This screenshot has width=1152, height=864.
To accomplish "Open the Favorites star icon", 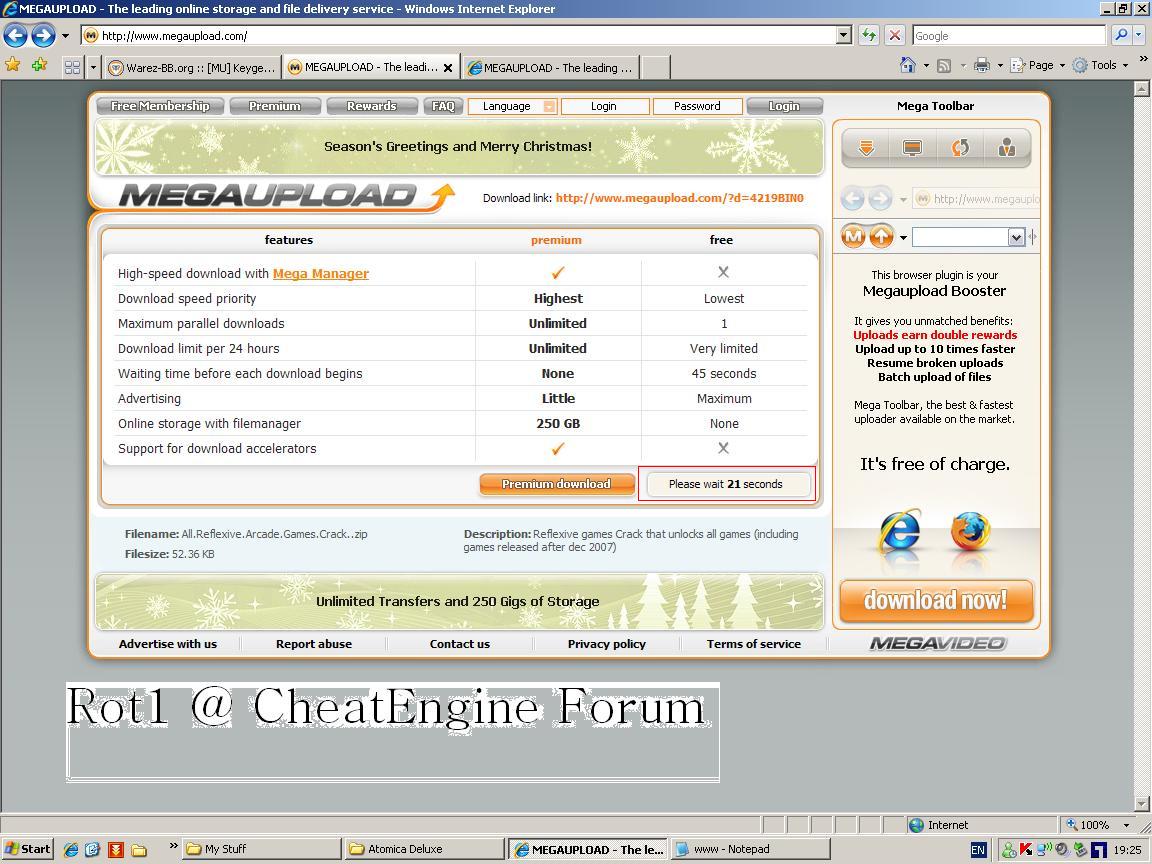I will tap(13, 66).
